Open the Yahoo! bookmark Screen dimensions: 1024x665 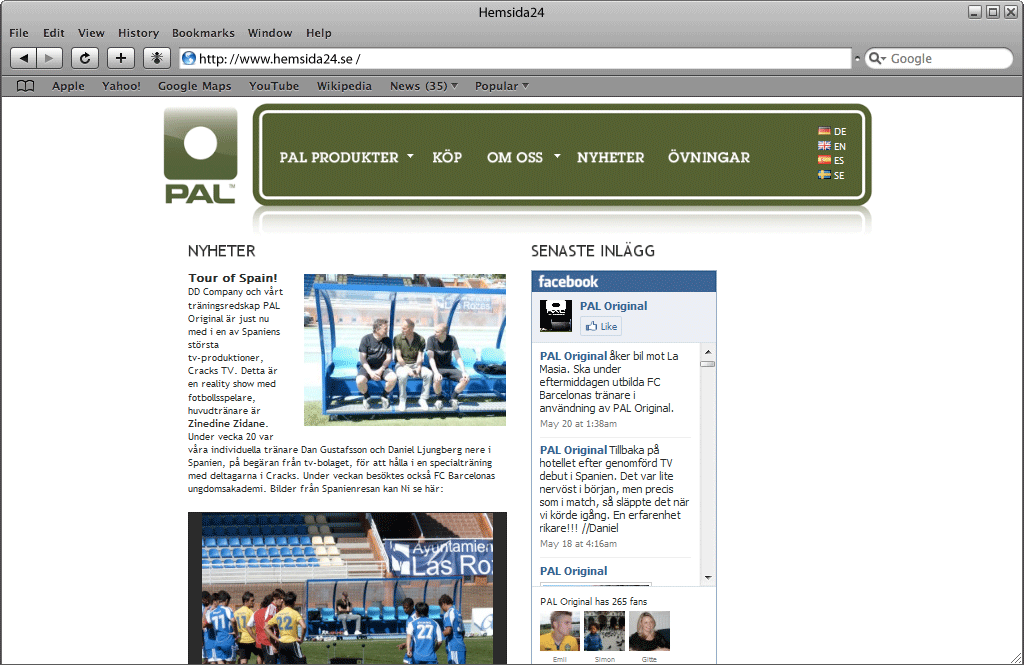pyautogui.click(x=121, y=86)
